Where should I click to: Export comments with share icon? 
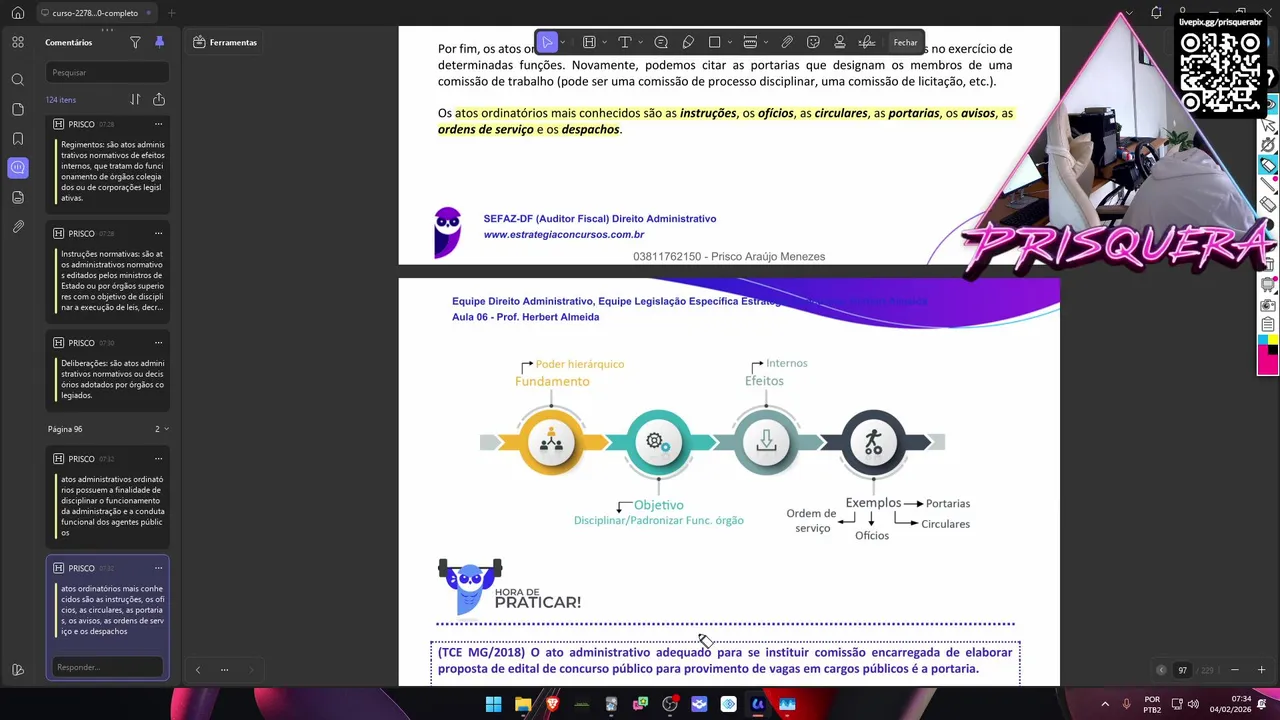[159, 99]
